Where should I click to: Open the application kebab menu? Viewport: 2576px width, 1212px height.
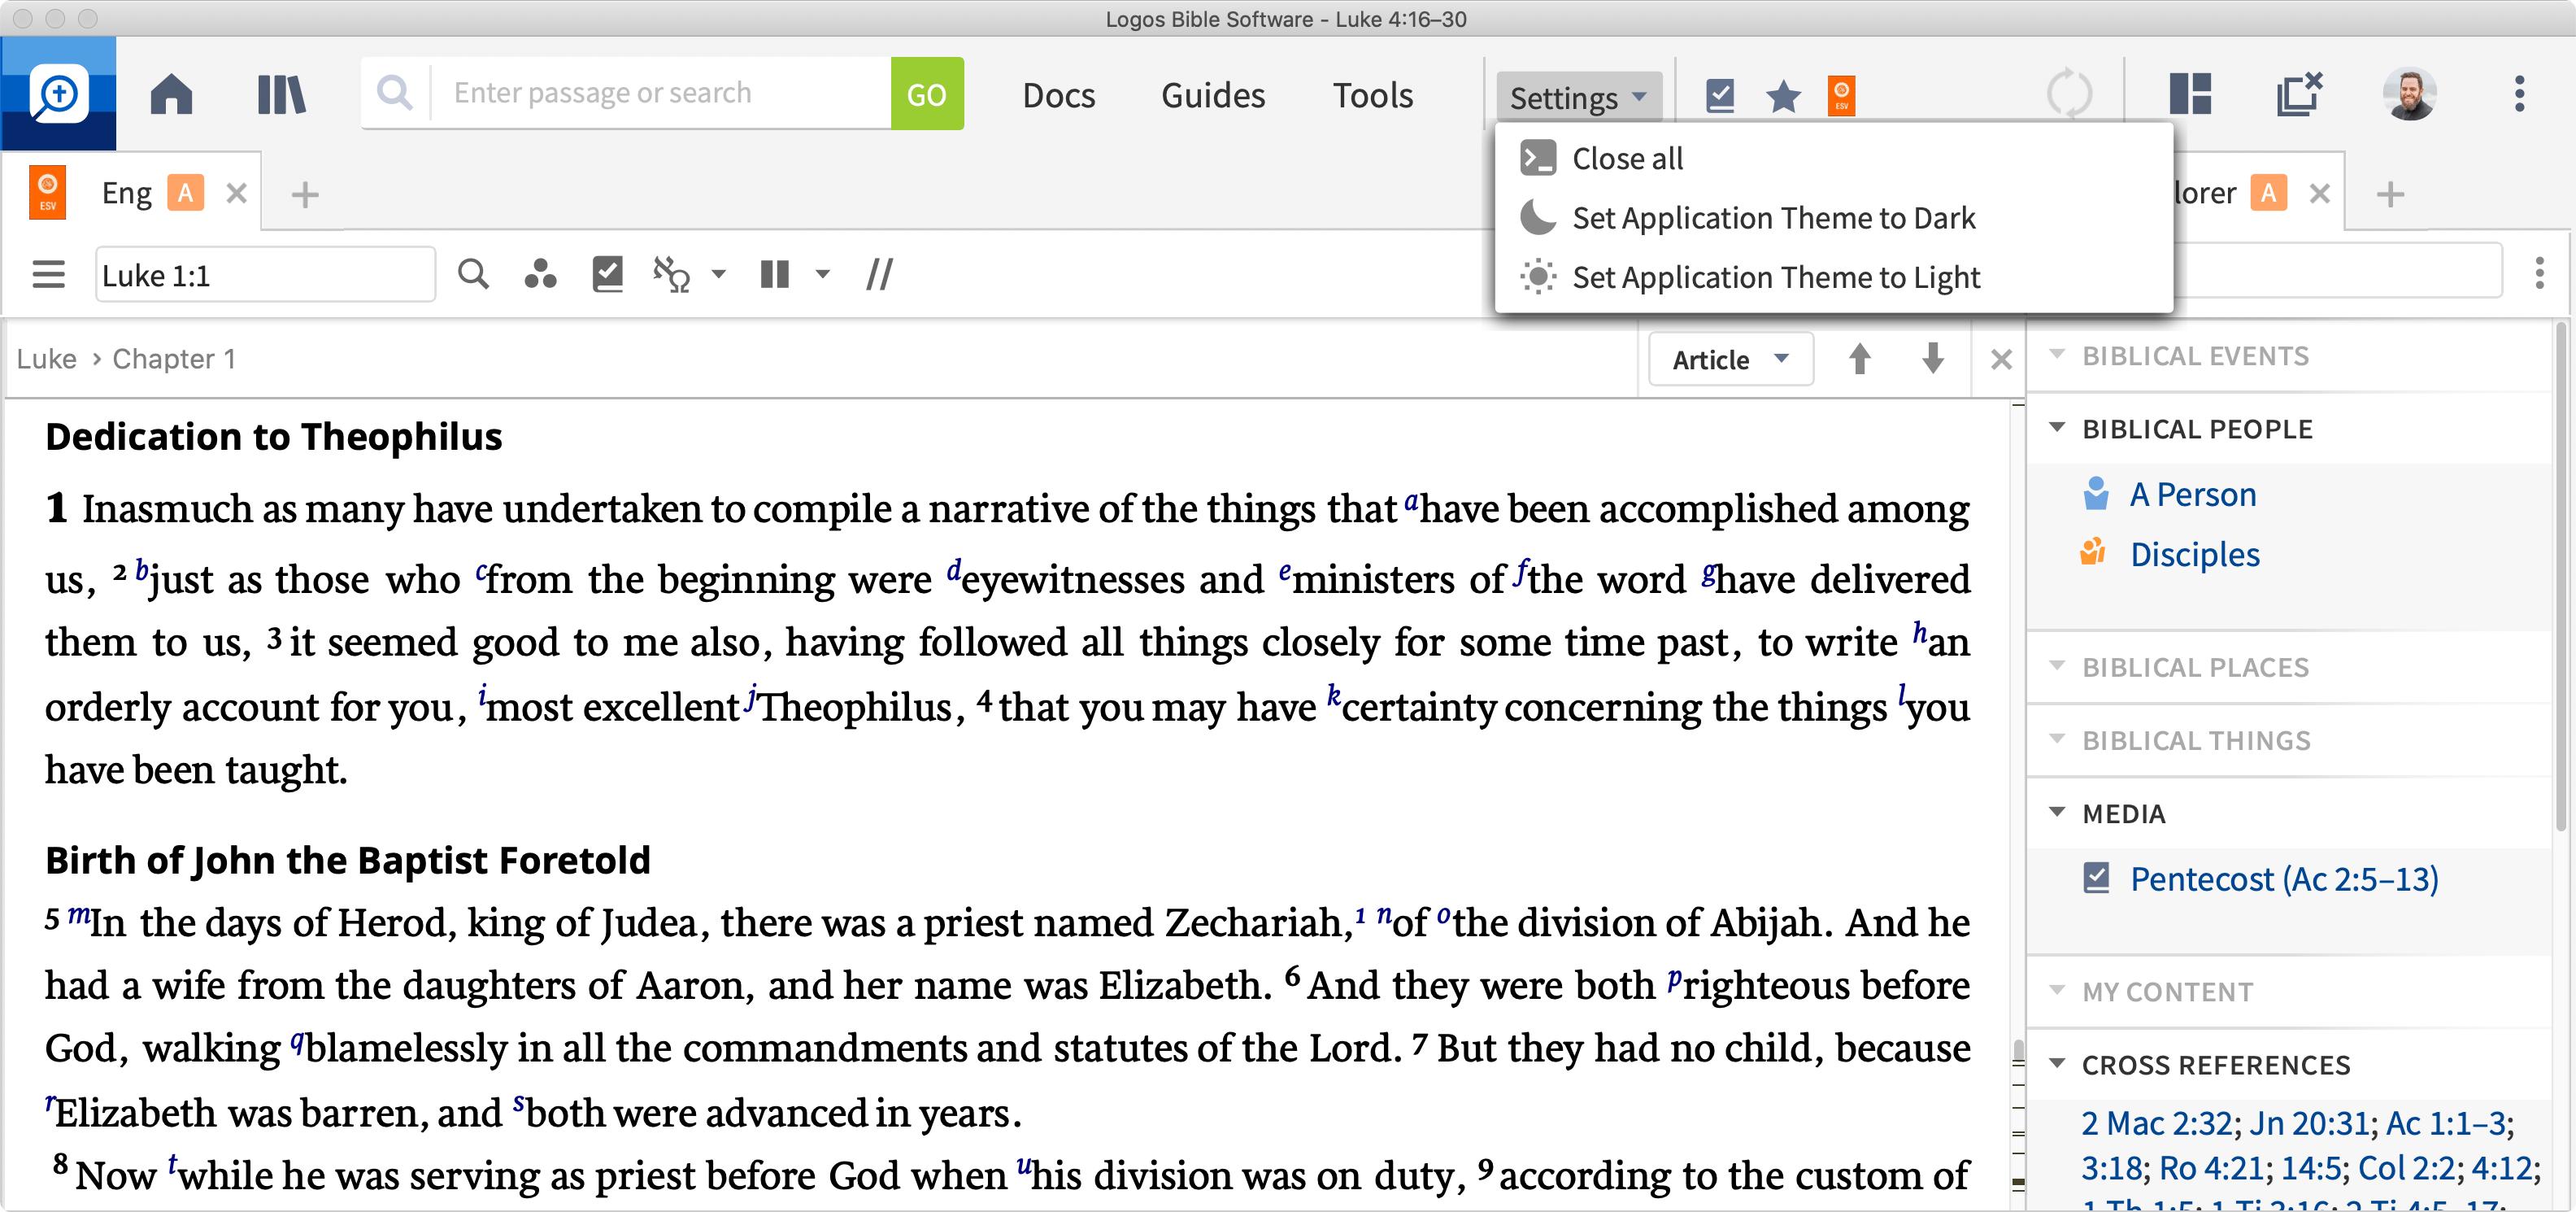point(2519,94)
